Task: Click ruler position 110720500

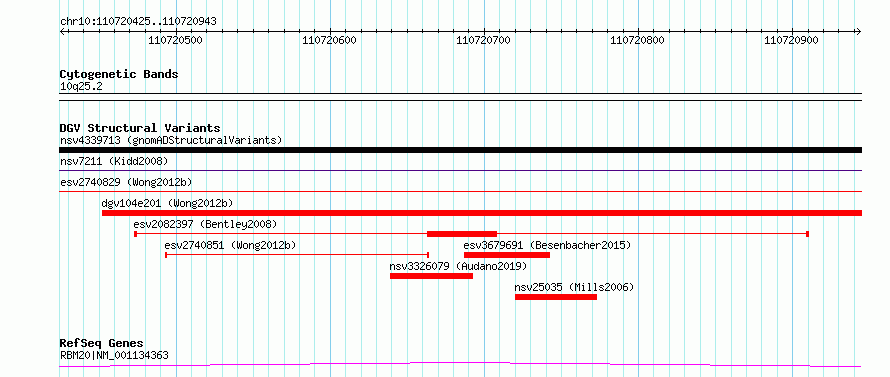Action: click(175, 41)
